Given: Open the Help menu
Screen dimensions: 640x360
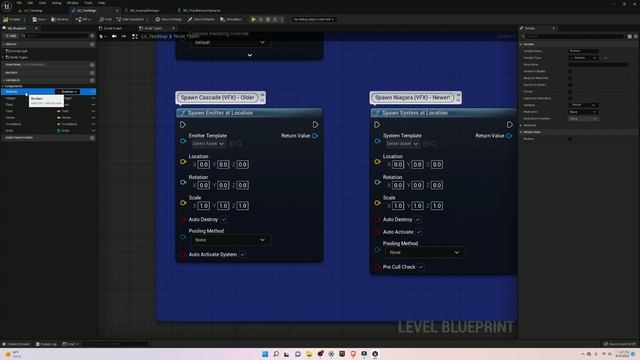Looking at the screenshot, I should [x=101, y=3].
